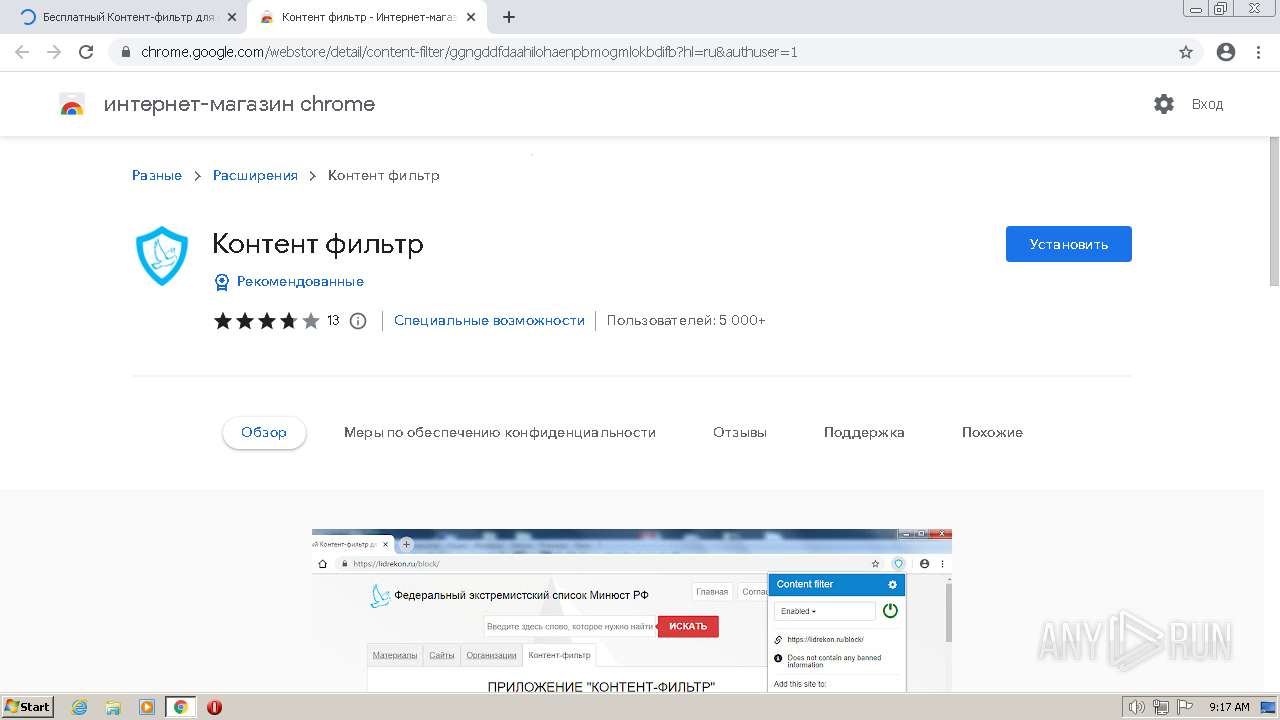Go to 'Расширения' breadcrumb link
The height and width of the screenshot is (720, 1280).
coord(255,175)
